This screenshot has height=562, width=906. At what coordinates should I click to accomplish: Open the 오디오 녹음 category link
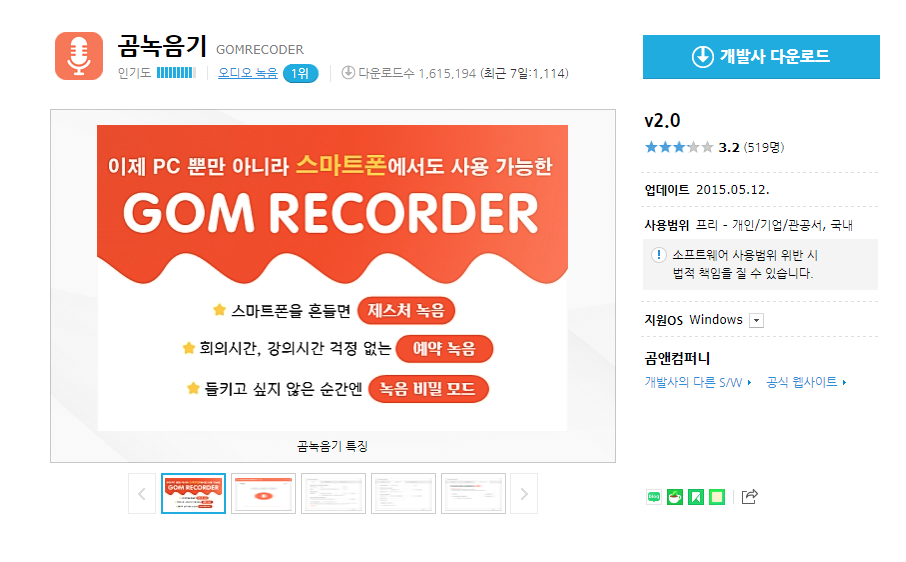(248, 73)
